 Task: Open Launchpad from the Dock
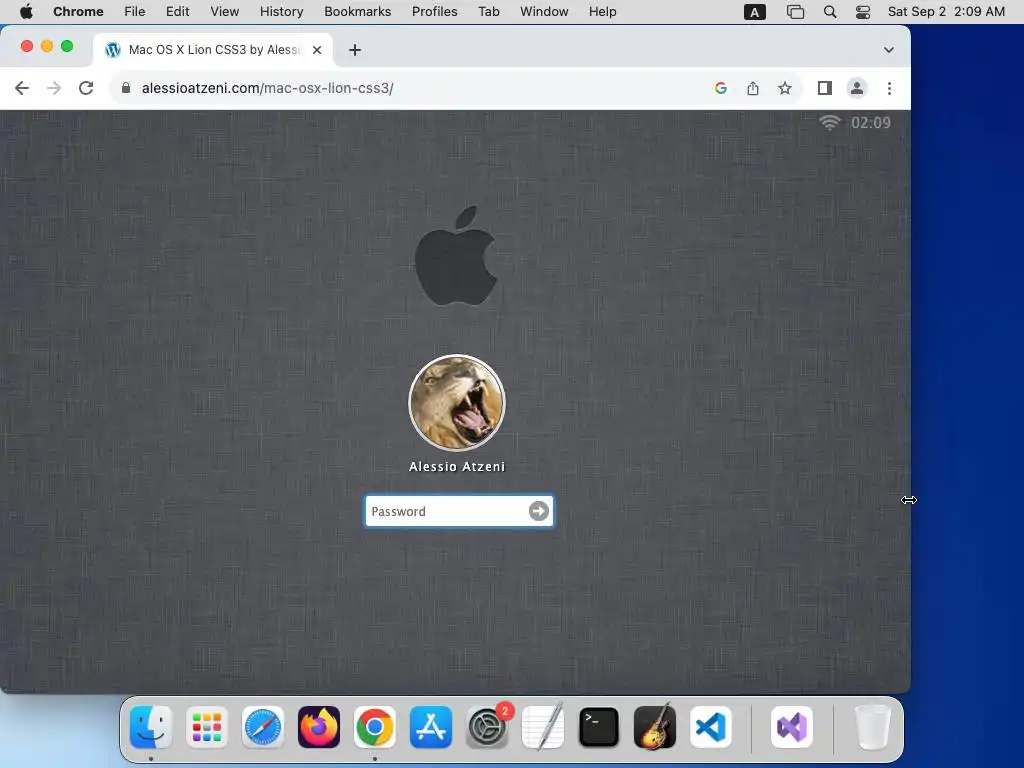click(207, 727)
